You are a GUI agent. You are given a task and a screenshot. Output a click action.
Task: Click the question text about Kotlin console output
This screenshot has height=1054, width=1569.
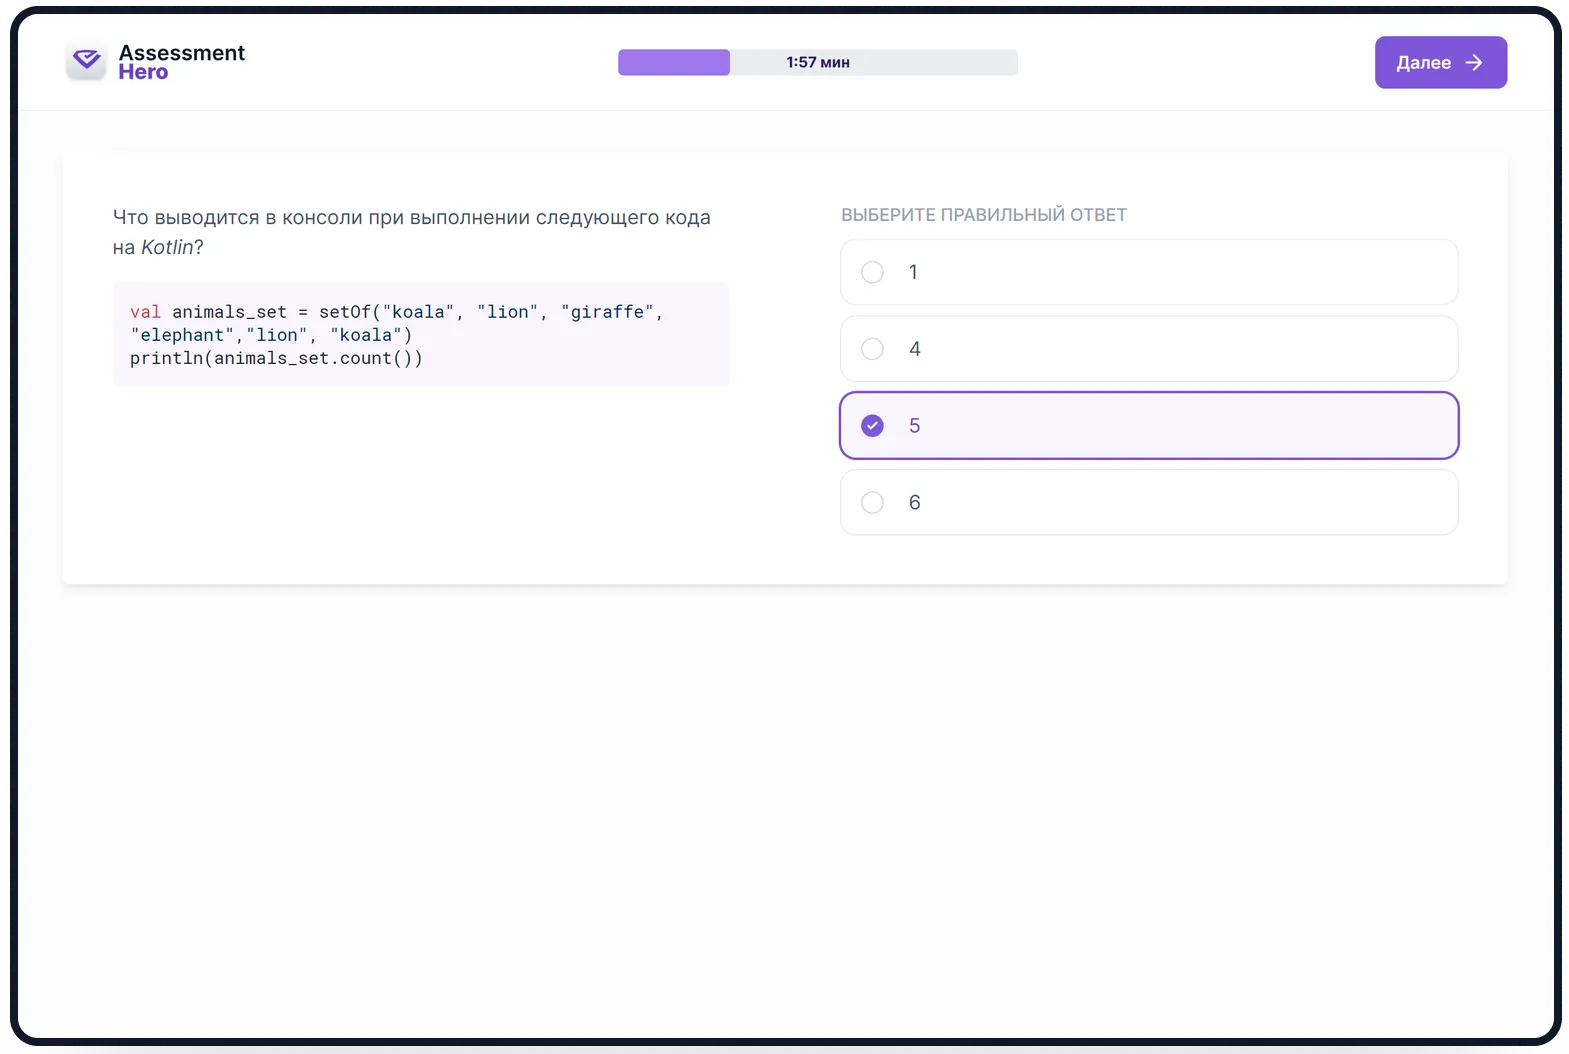pyautogui.click(x=412, y=232)
